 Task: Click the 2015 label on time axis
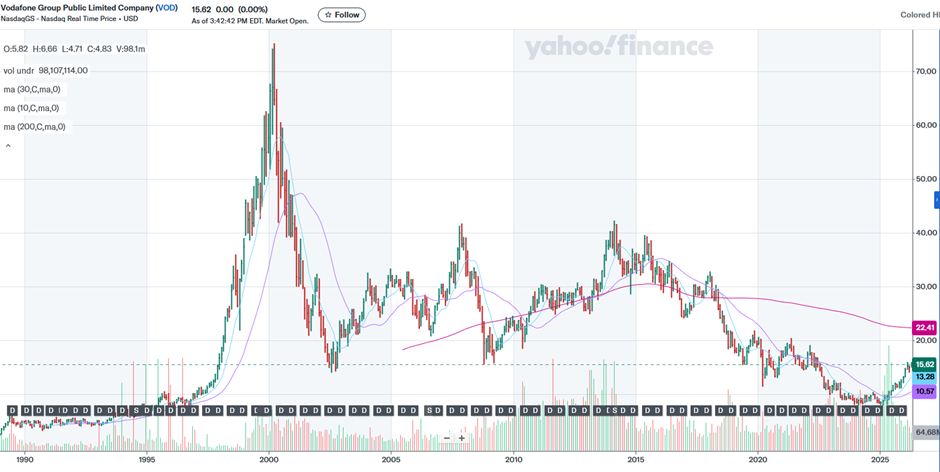pyautogui.click(x=636, y=459)
